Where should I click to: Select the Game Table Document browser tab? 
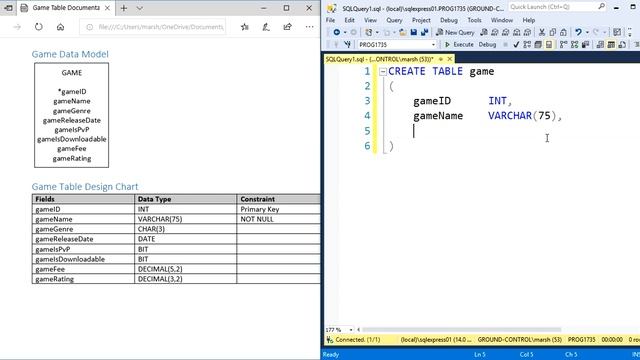point(66,8)
